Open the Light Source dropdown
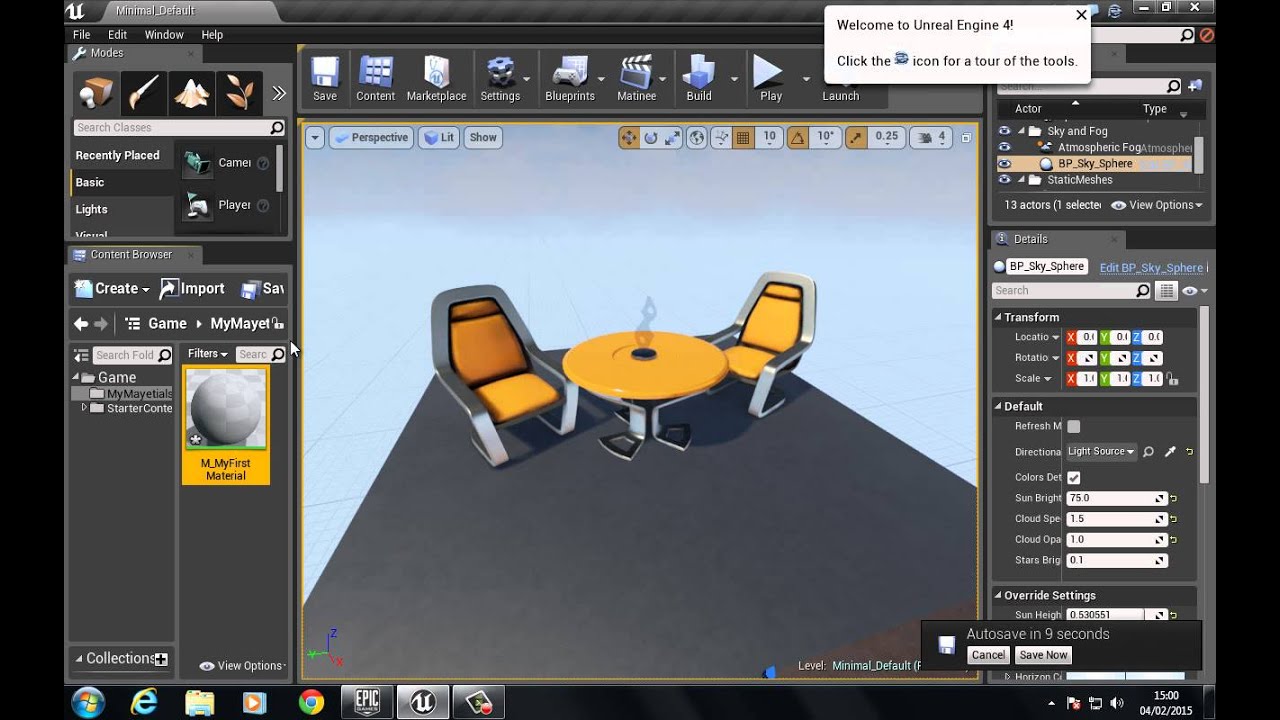This screenshot has width=1280, height=720. coord(1101,452)
